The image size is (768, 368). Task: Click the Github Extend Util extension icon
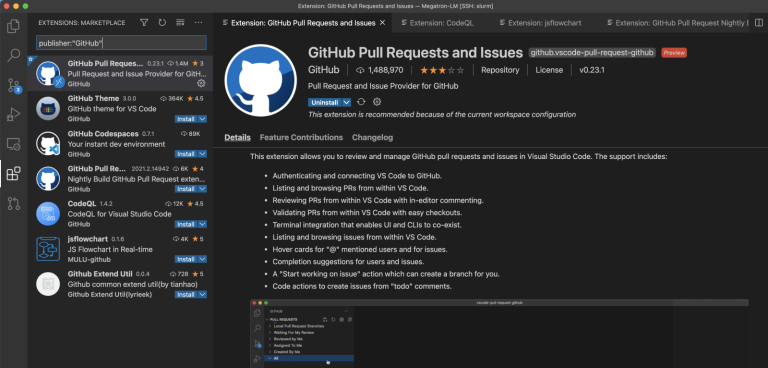pos(48,284)
